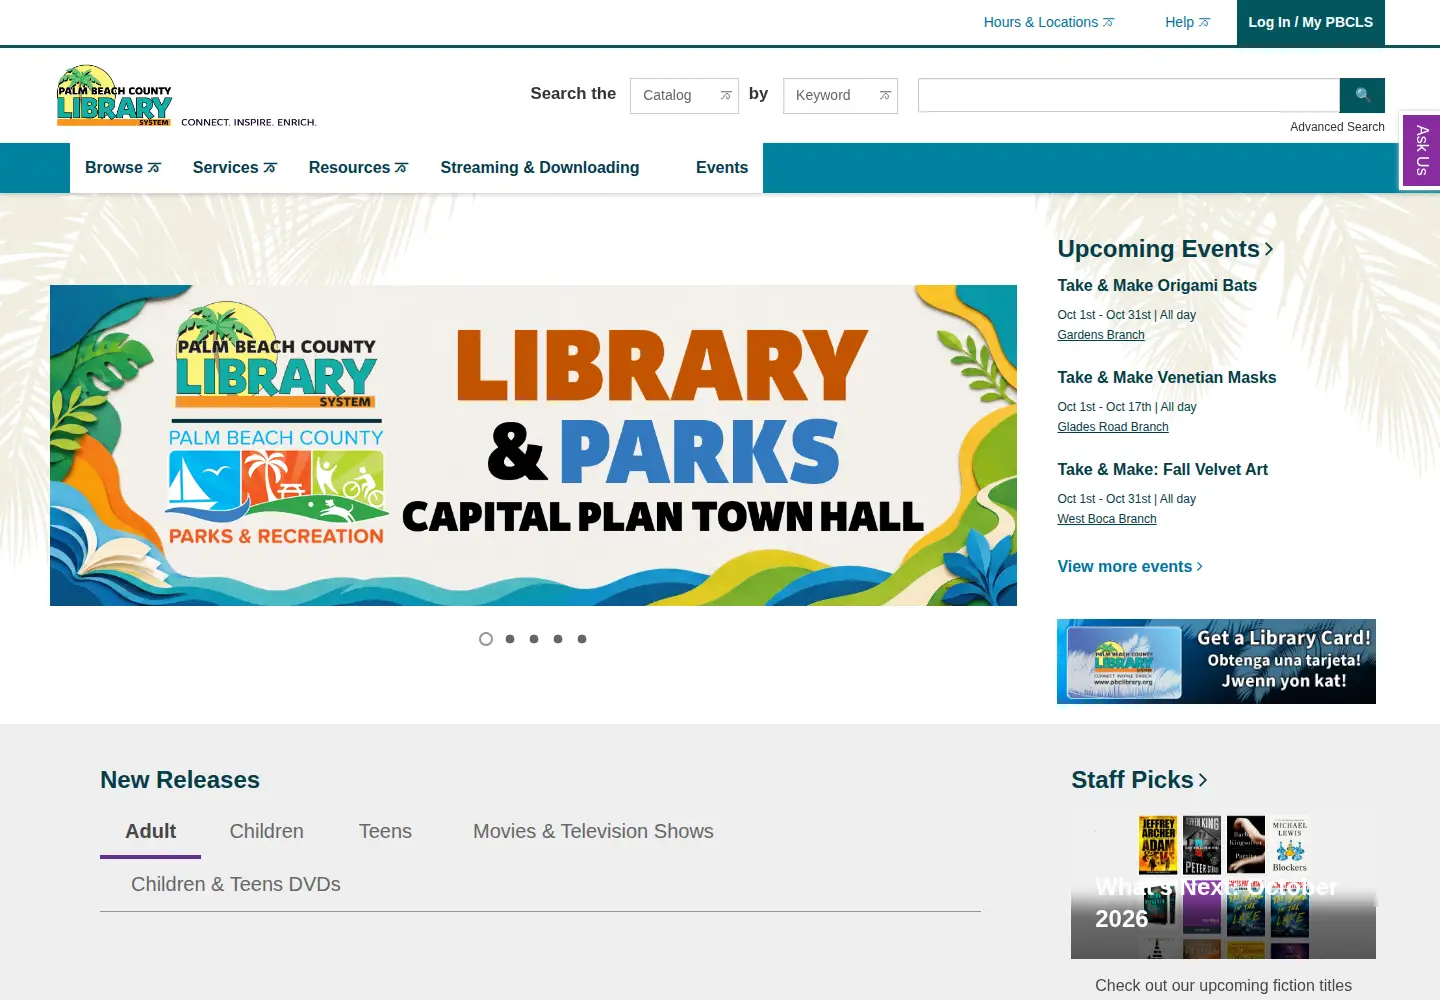Switch to Movies & Television Shows tab
The width and height of the screenshot is (1440, 1000).
pos(593,832)
